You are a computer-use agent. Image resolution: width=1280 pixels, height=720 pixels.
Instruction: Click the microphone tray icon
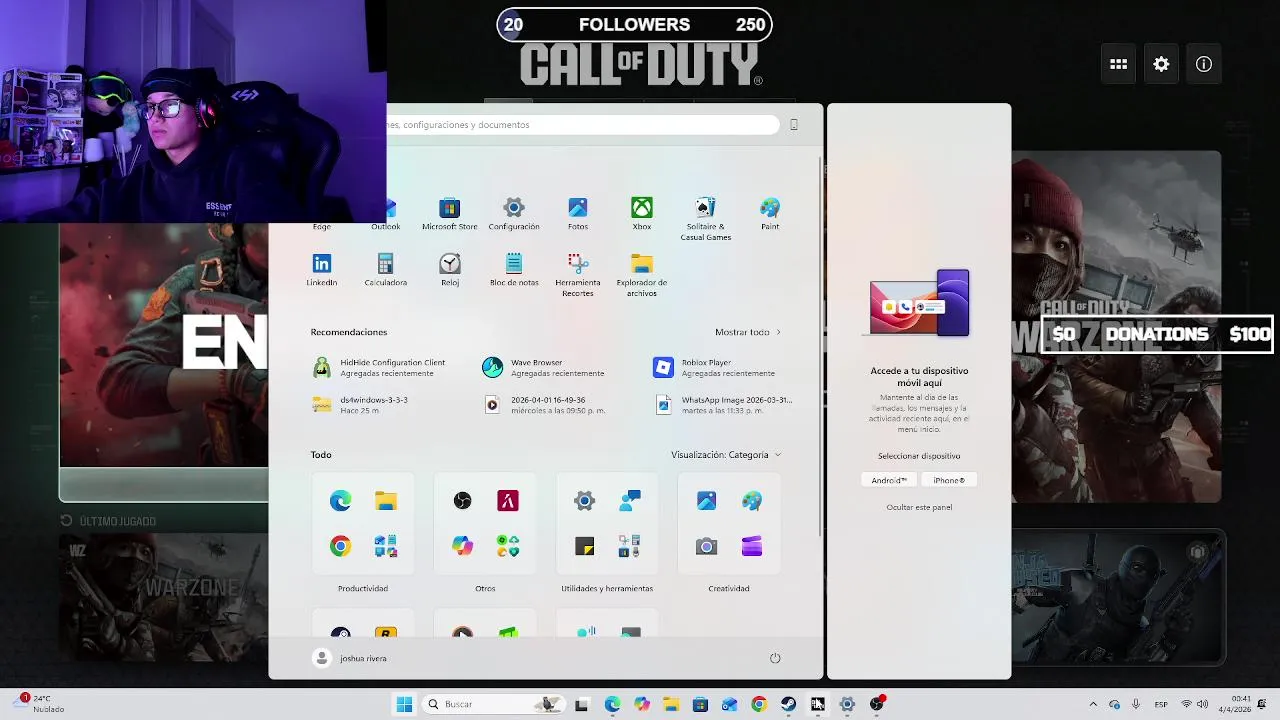1137,704
